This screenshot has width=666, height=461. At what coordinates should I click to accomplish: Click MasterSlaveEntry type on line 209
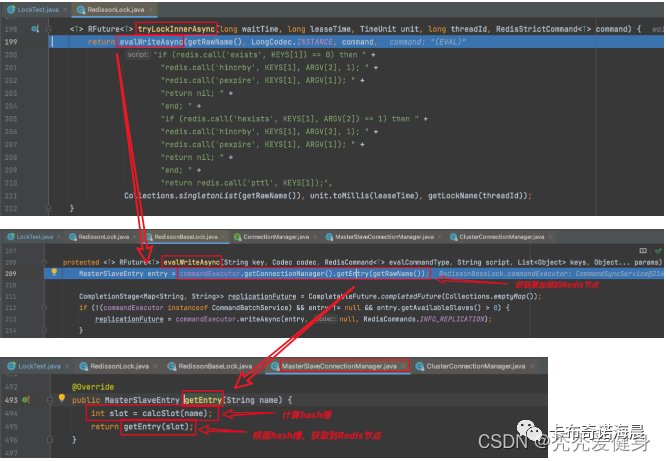pyautogui.click(x=111, y=274)
